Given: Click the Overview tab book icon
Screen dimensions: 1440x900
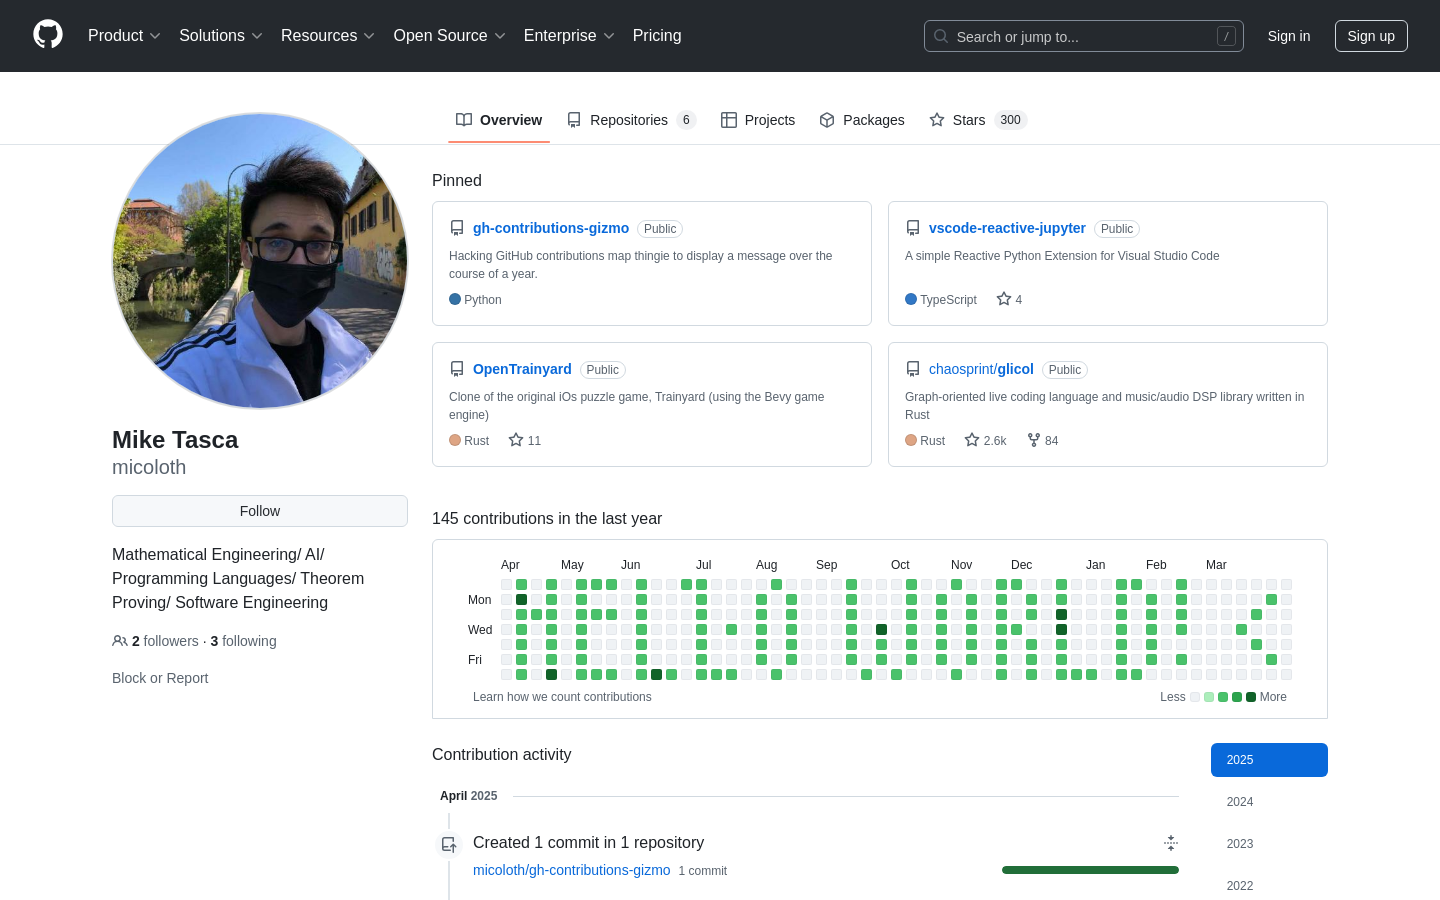Looking at the screenshot, I should click(x=464, y=120).
